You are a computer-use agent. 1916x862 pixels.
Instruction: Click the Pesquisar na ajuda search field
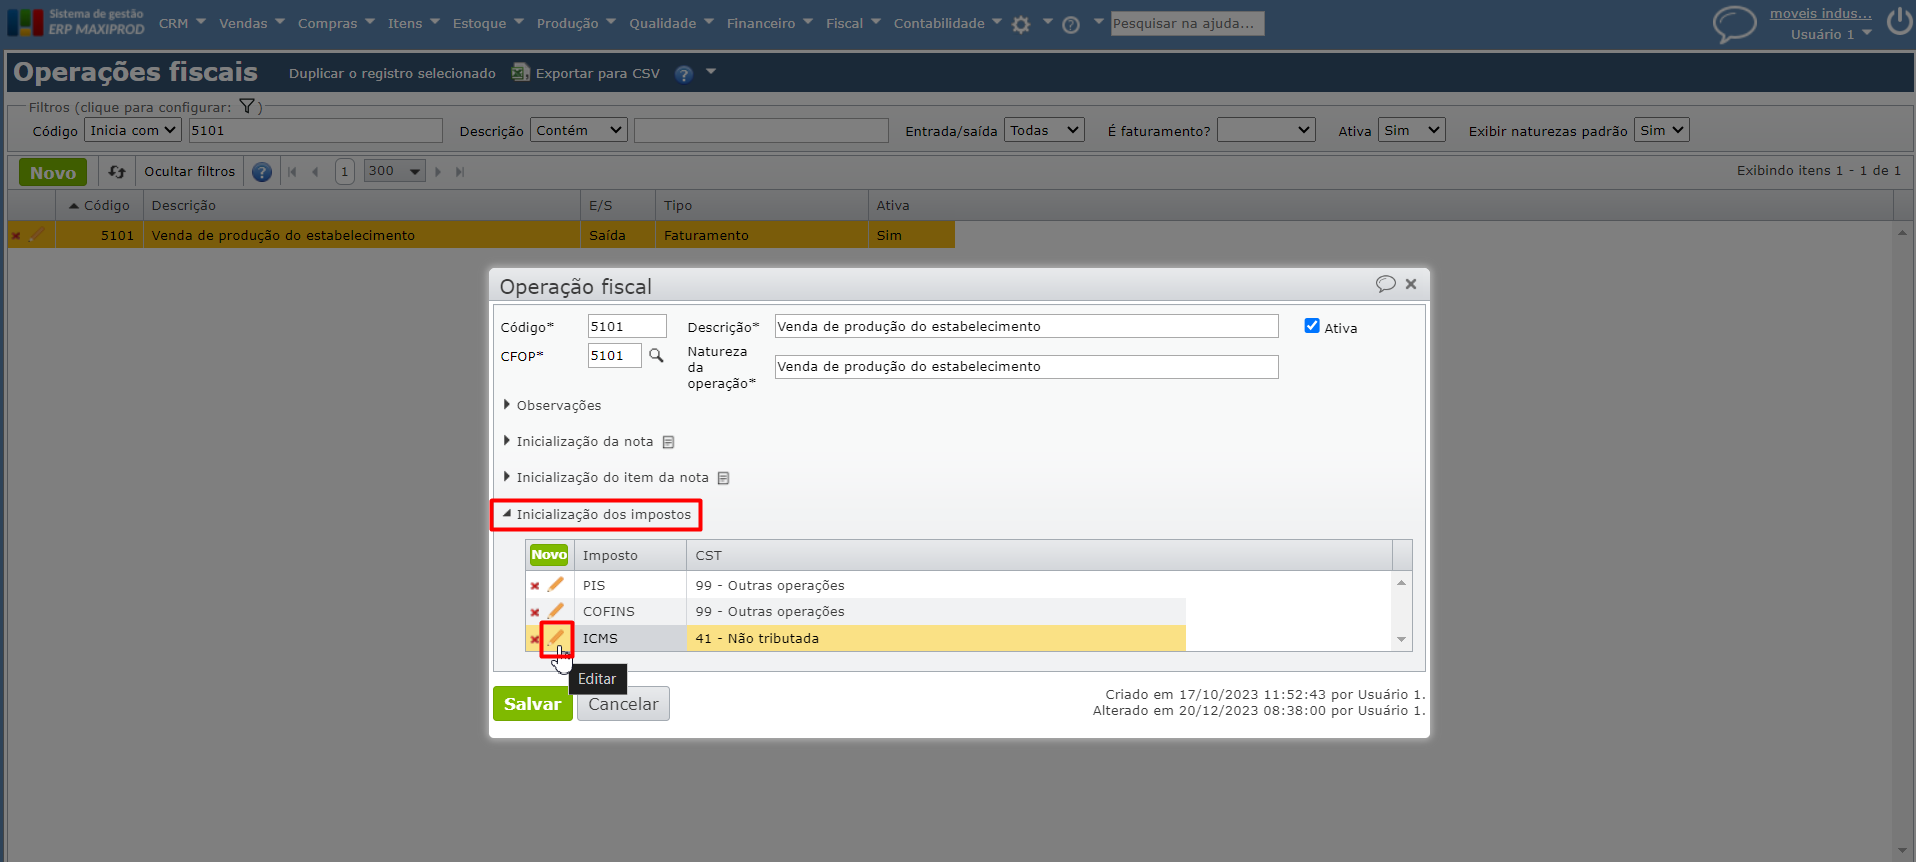tap(1187, 23)
